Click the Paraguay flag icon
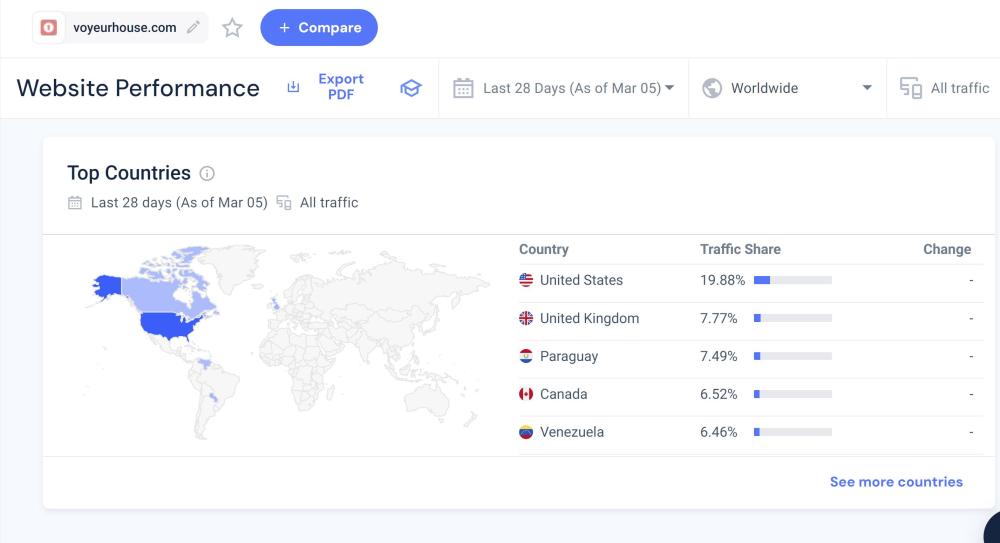This screenshot has height=543, width=1000. coord(526,356)
